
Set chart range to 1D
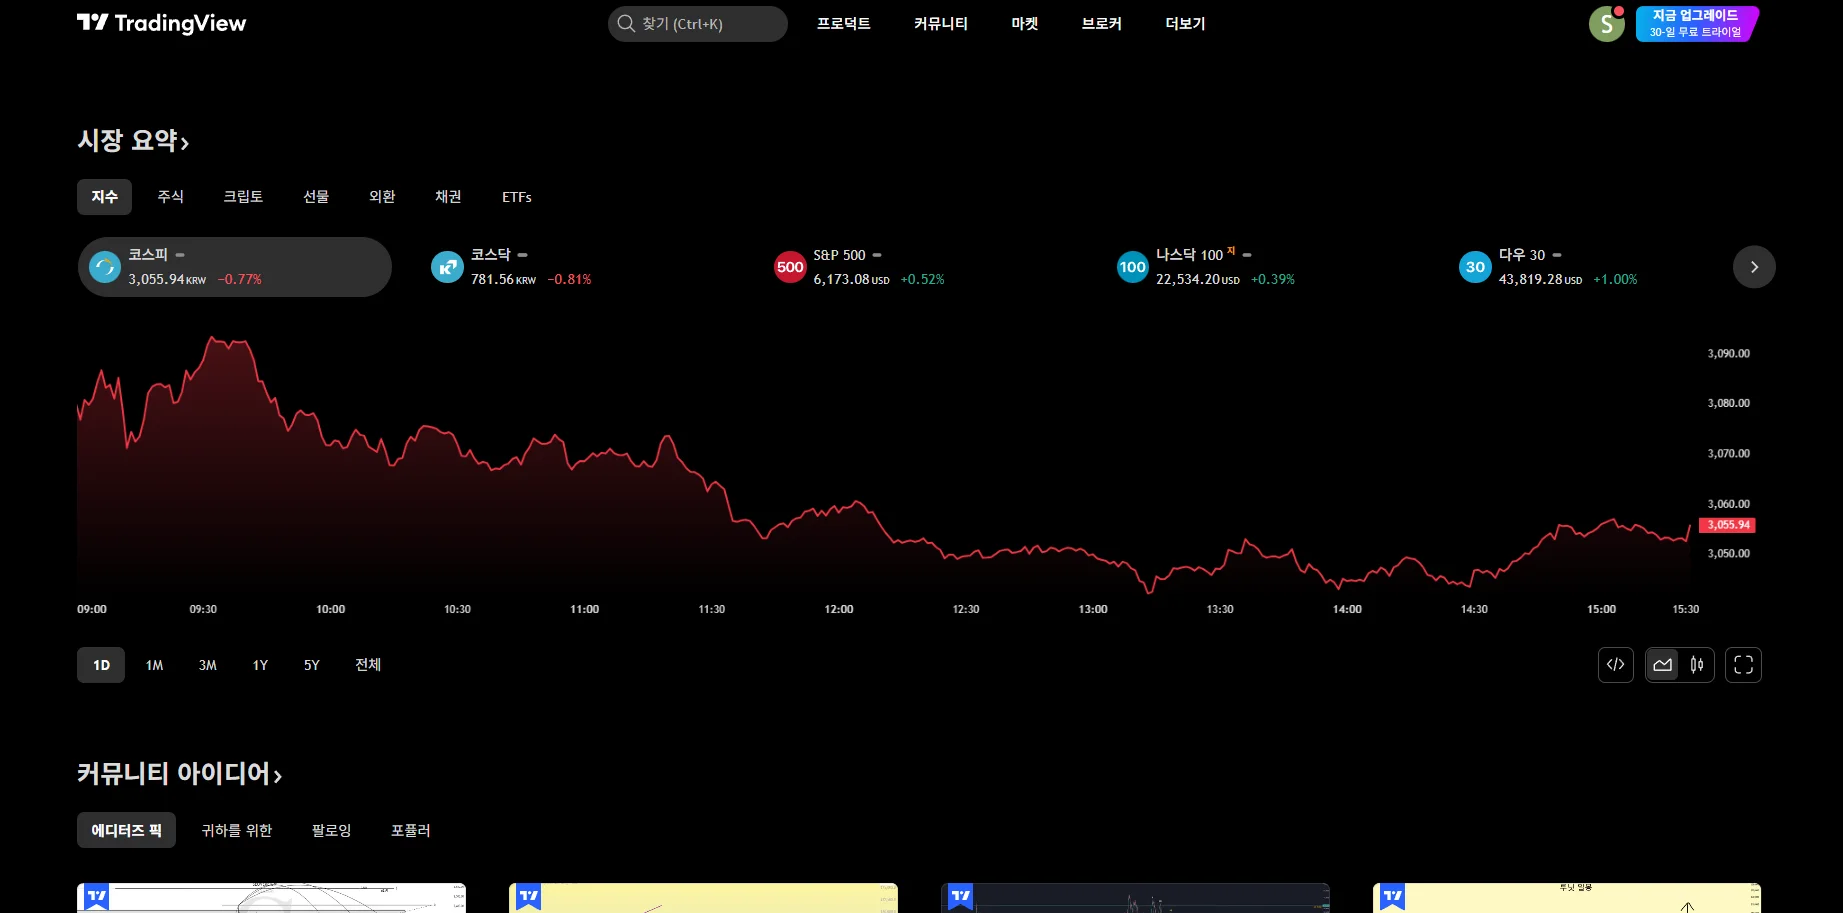pos(101,665)
